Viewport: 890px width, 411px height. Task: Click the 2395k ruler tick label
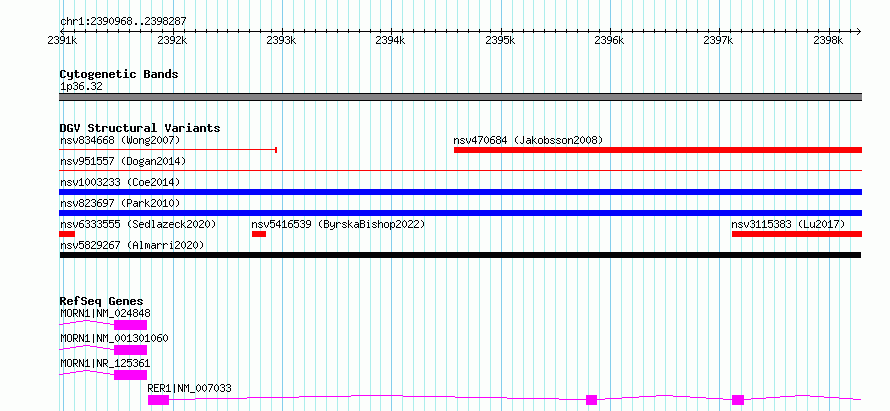501,40
